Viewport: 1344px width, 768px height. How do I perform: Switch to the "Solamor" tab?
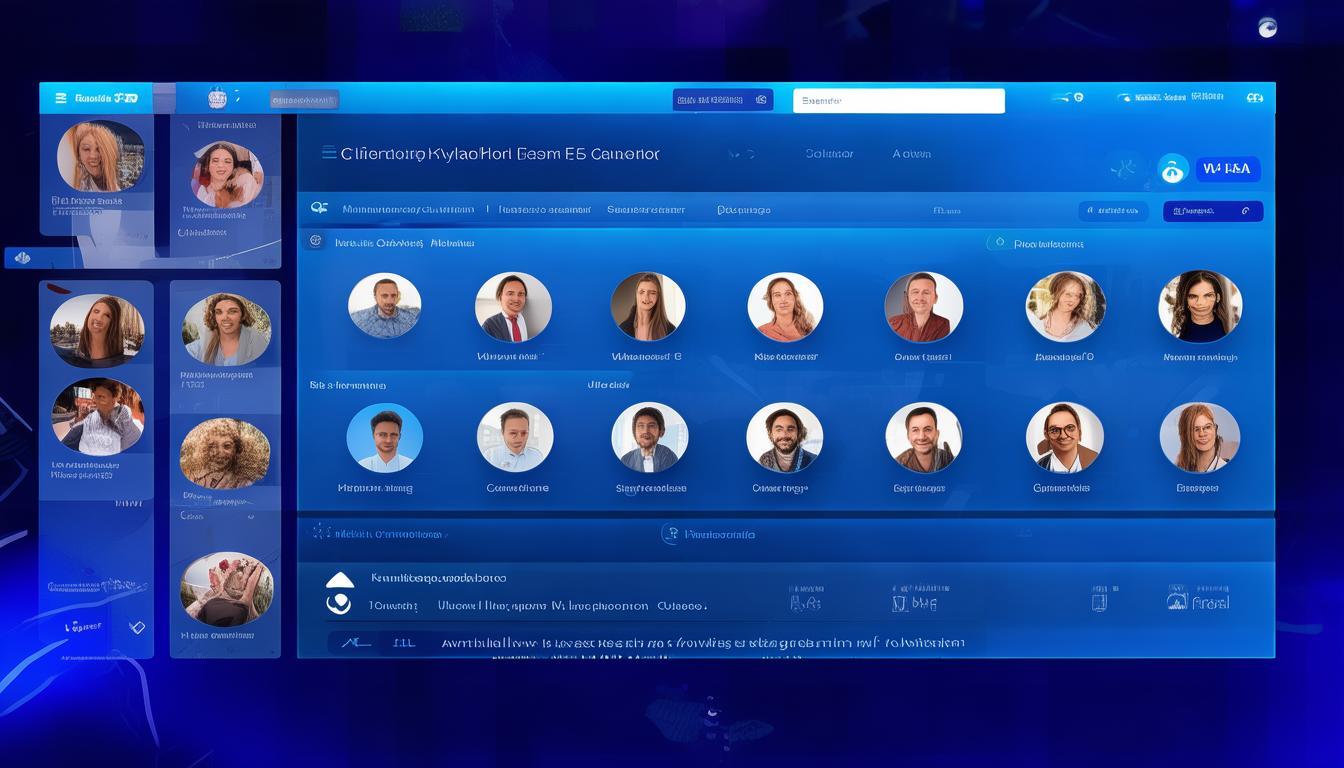click(829, 154)
